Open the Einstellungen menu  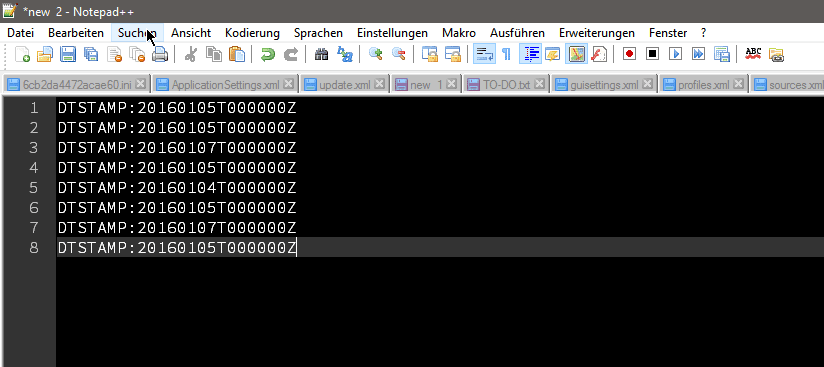pyautogui.click(x=393, y=33)
